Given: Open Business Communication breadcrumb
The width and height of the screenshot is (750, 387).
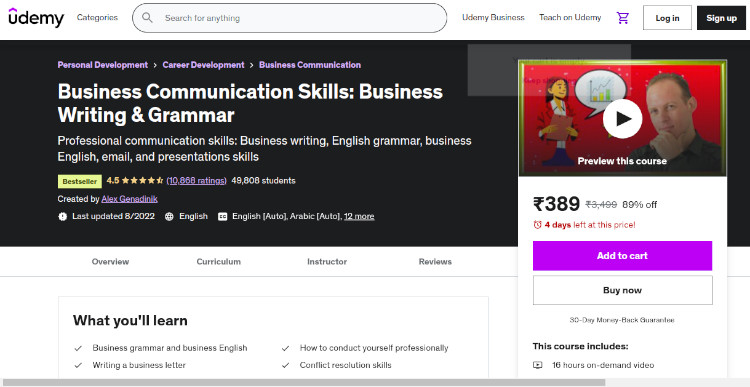Looking at the screenshot, I should point(310,65).
